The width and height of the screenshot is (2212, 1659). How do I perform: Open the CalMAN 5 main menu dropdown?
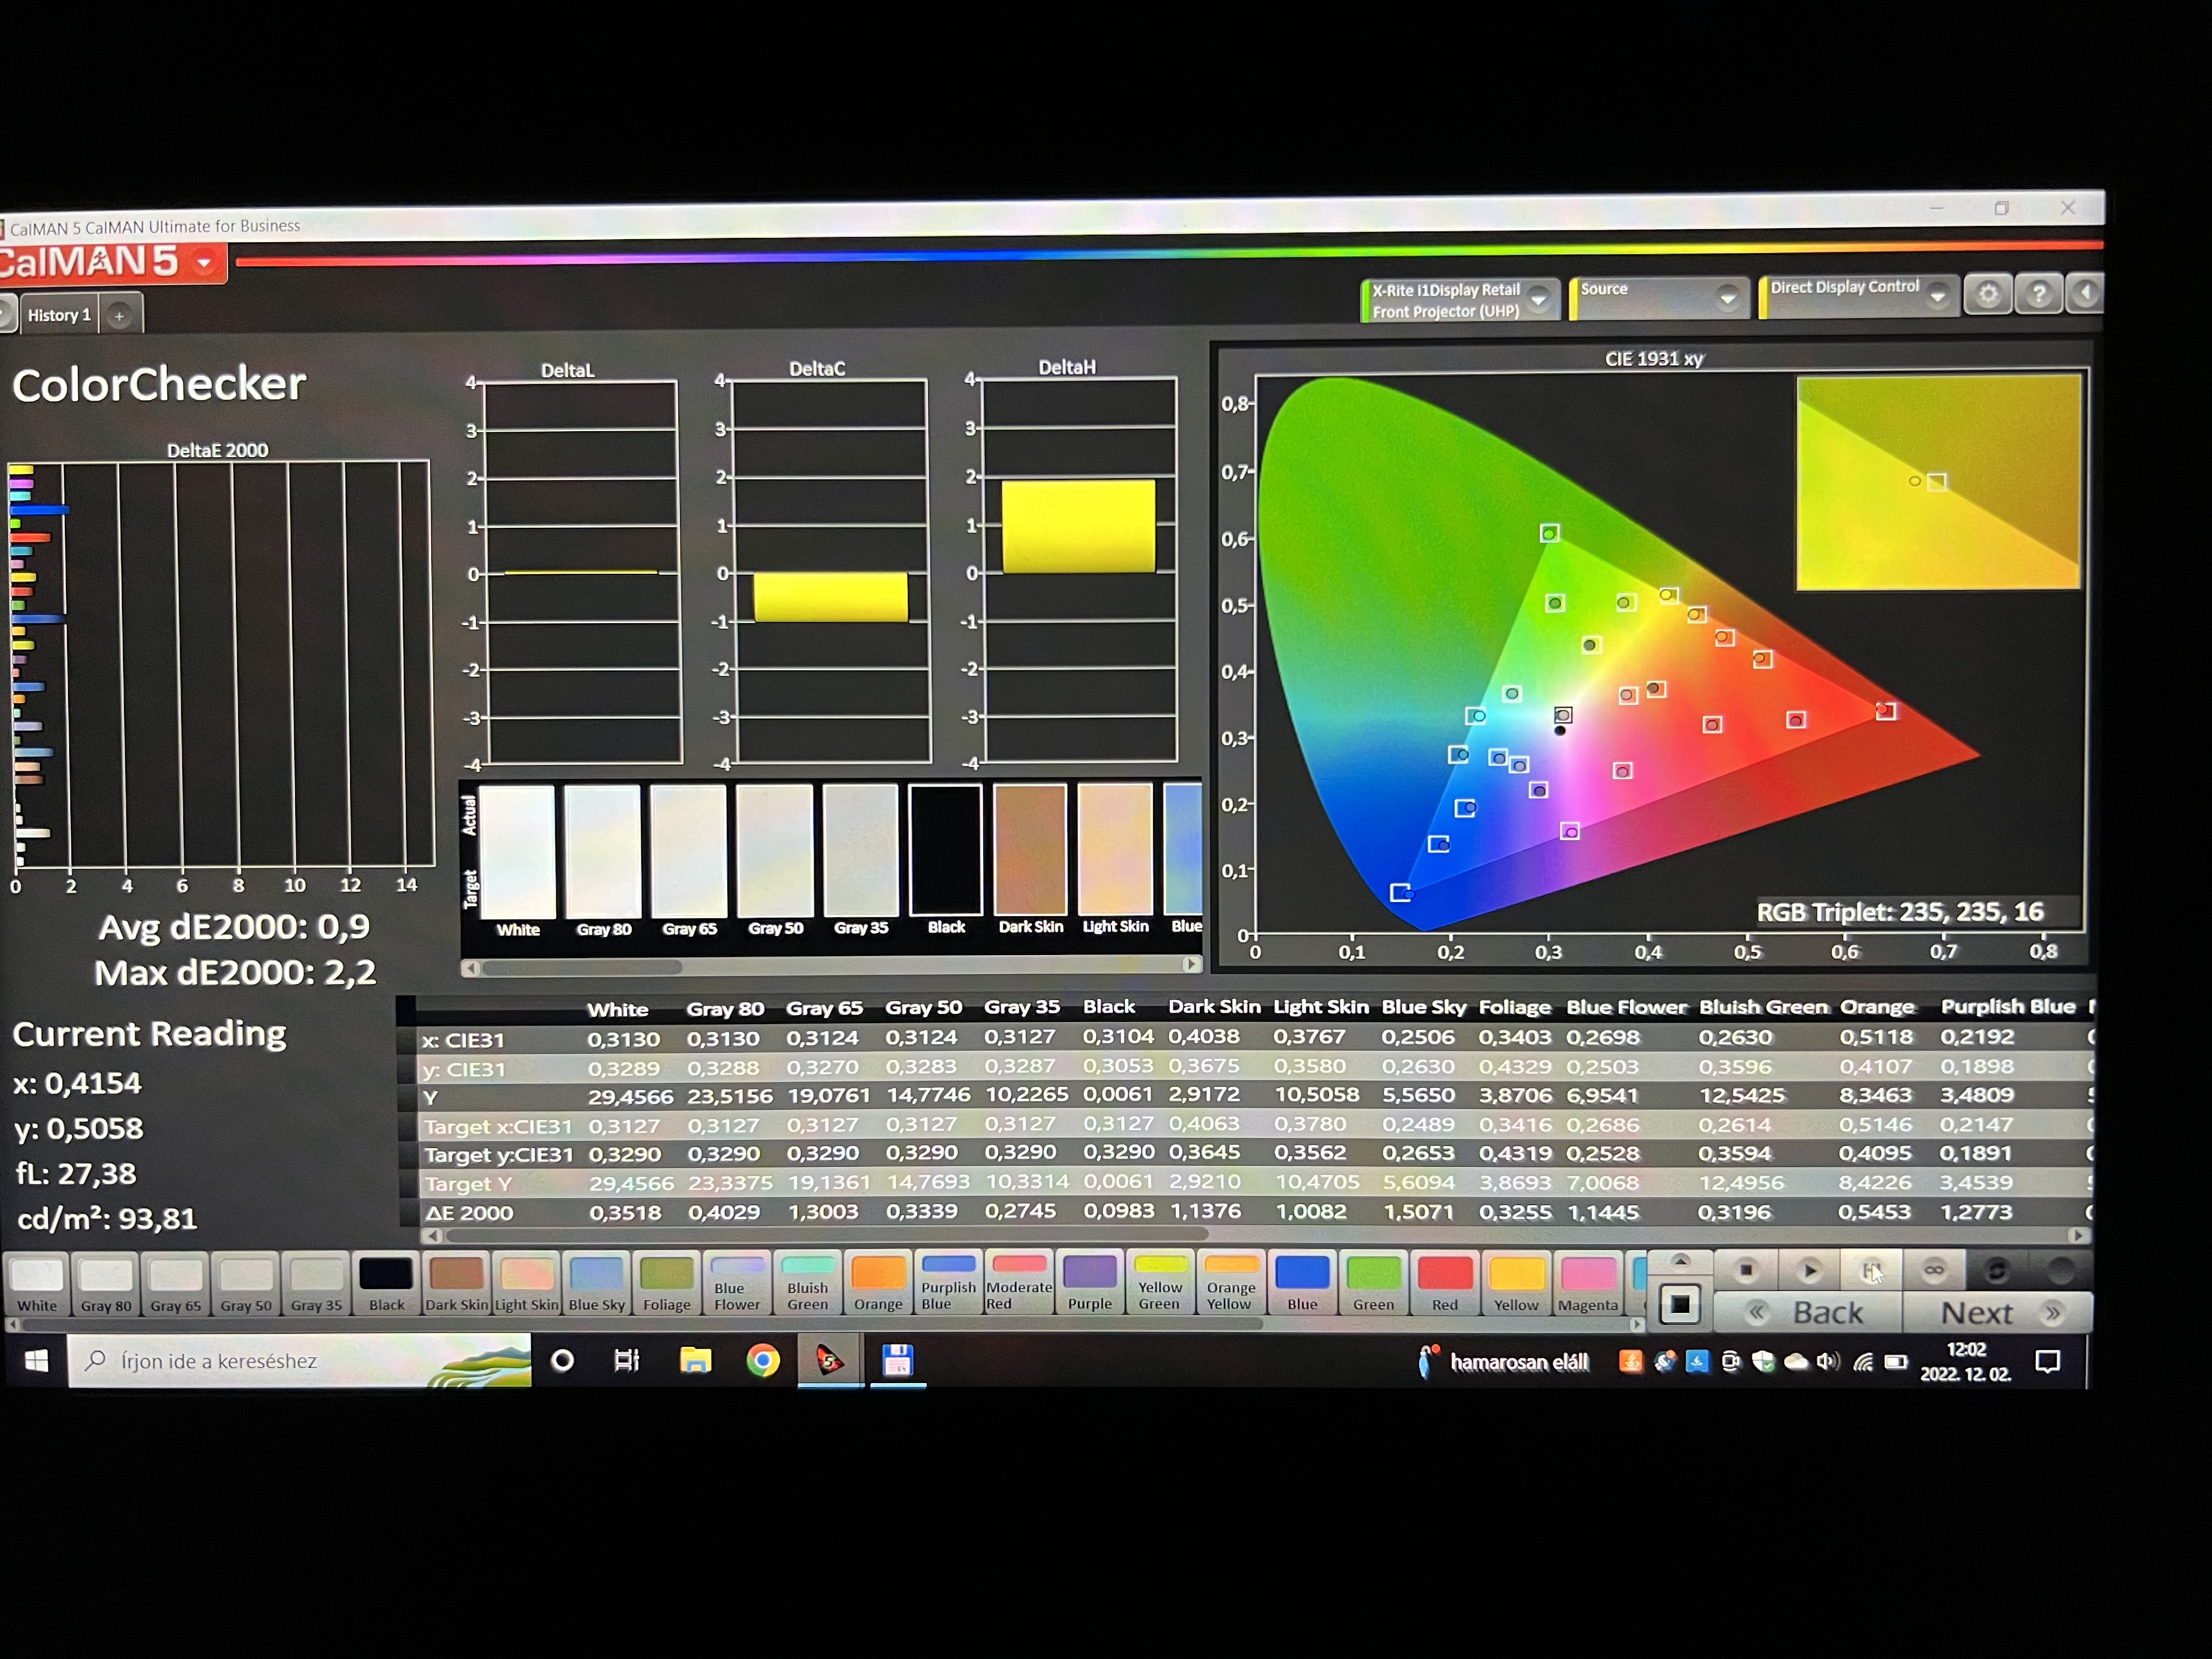pos(205,263)
